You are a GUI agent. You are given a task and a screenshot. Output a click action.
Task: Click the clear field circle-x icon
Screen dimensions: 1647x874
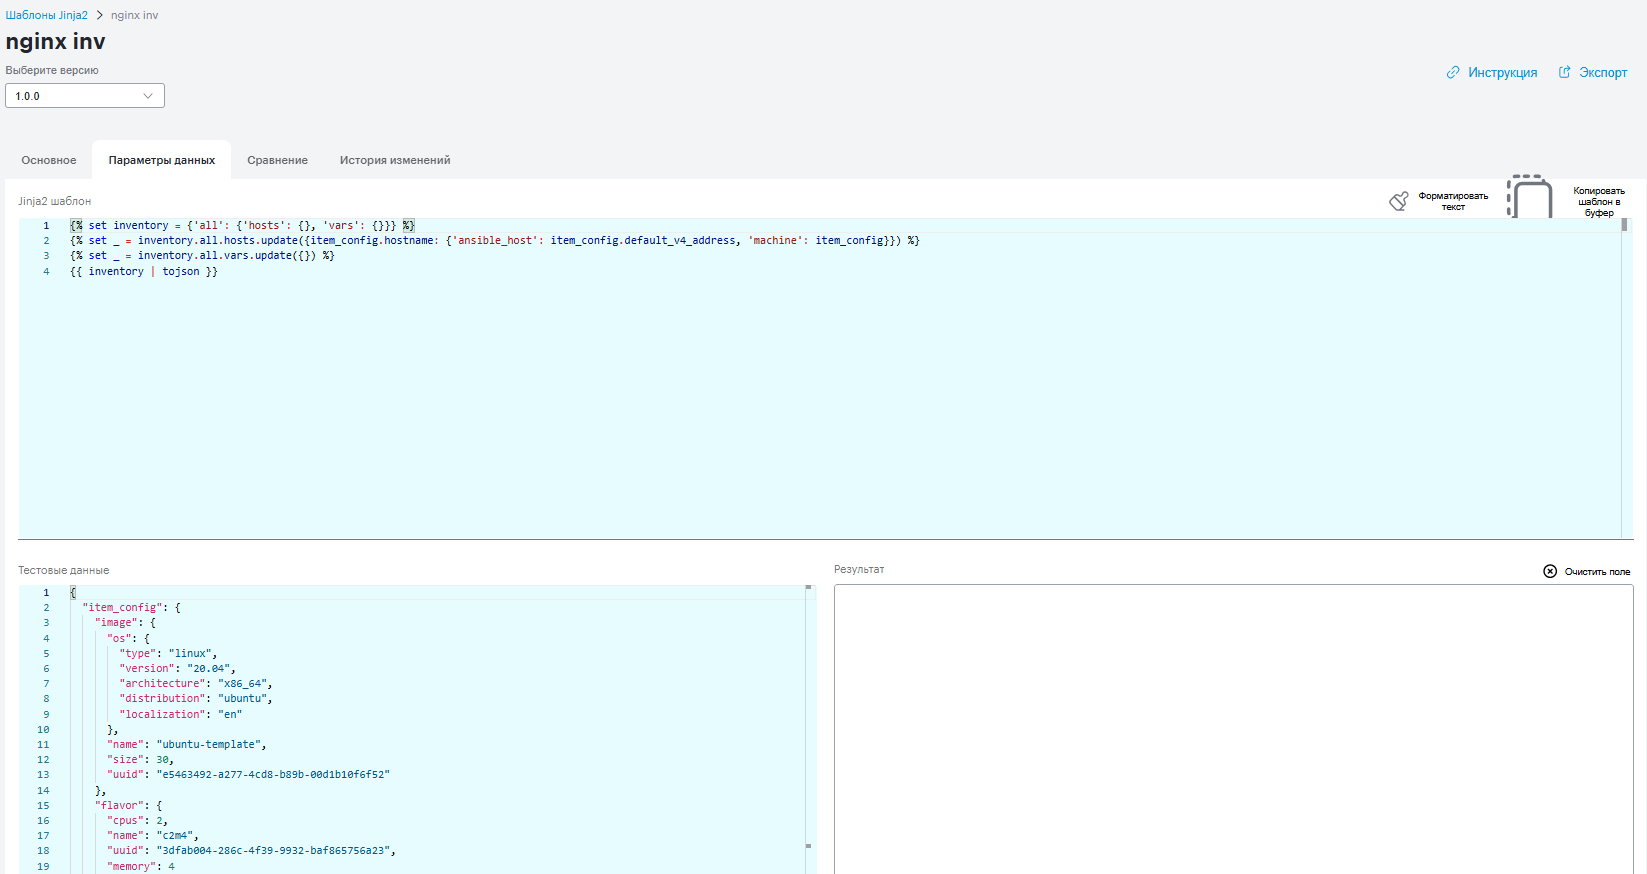[x=1550, y=571]
